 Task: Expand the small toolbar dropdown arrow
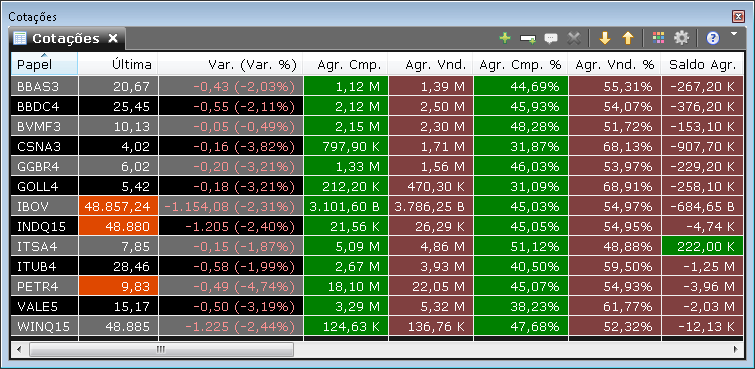pyautogui.click(x=734, y=34)
